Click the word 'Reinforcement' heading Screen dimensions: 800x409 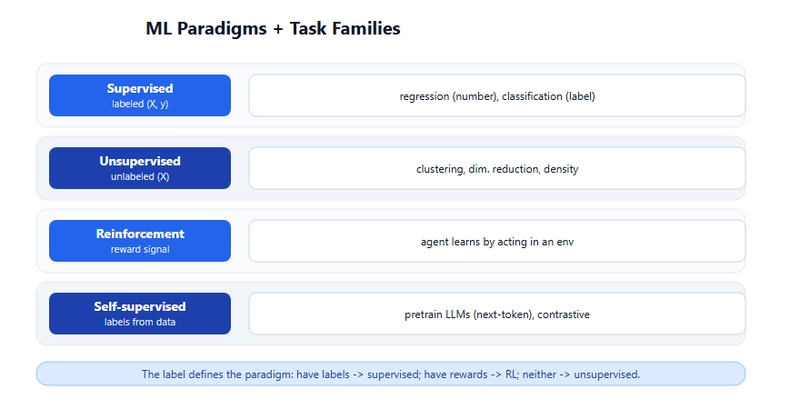[140, 234]
